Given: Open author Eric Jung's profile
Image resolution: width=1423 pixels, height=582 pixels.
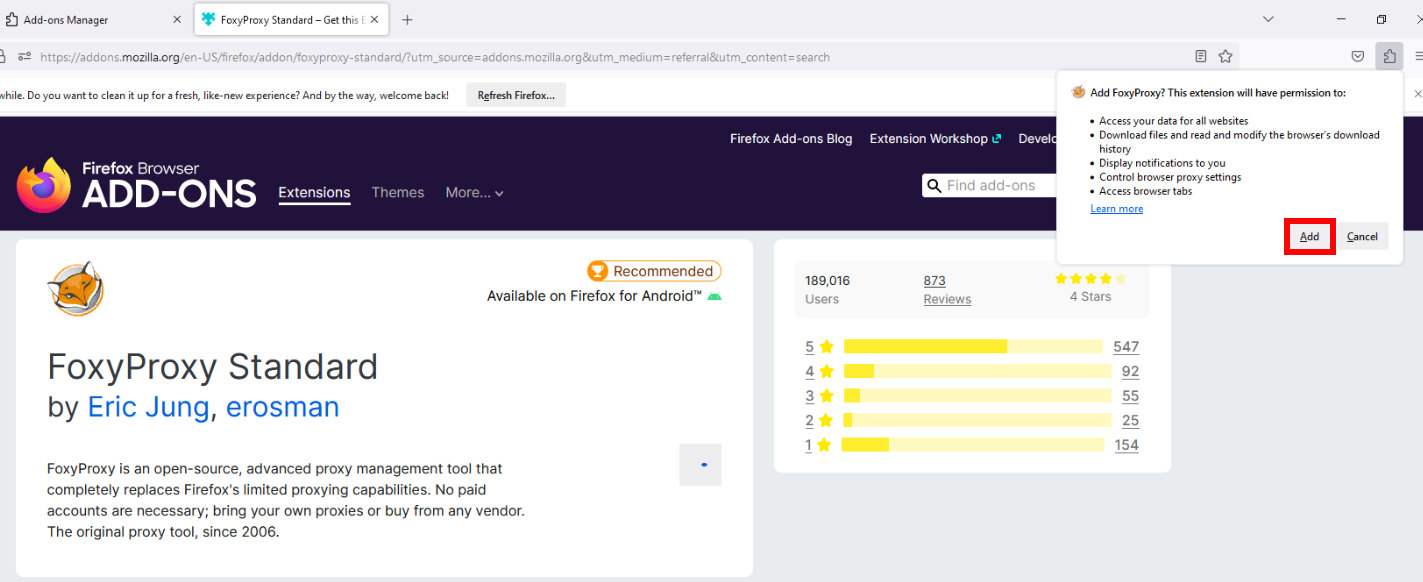Looking at the screenshot, I should pyautogui.click(x=148, y=407).
